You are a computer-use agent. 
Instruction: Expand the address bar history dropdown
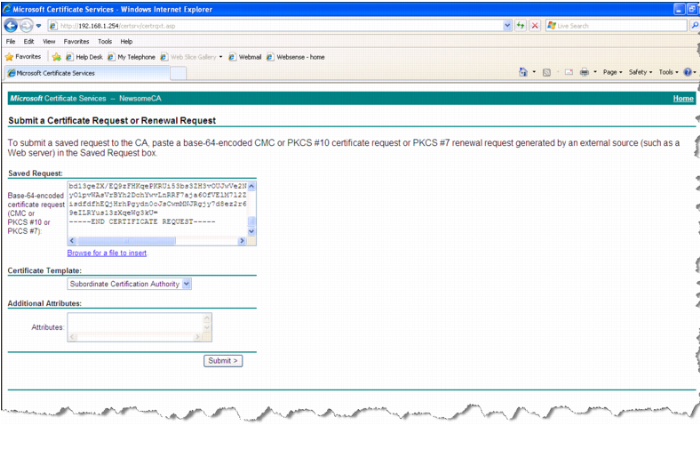(x=507, y=26)
